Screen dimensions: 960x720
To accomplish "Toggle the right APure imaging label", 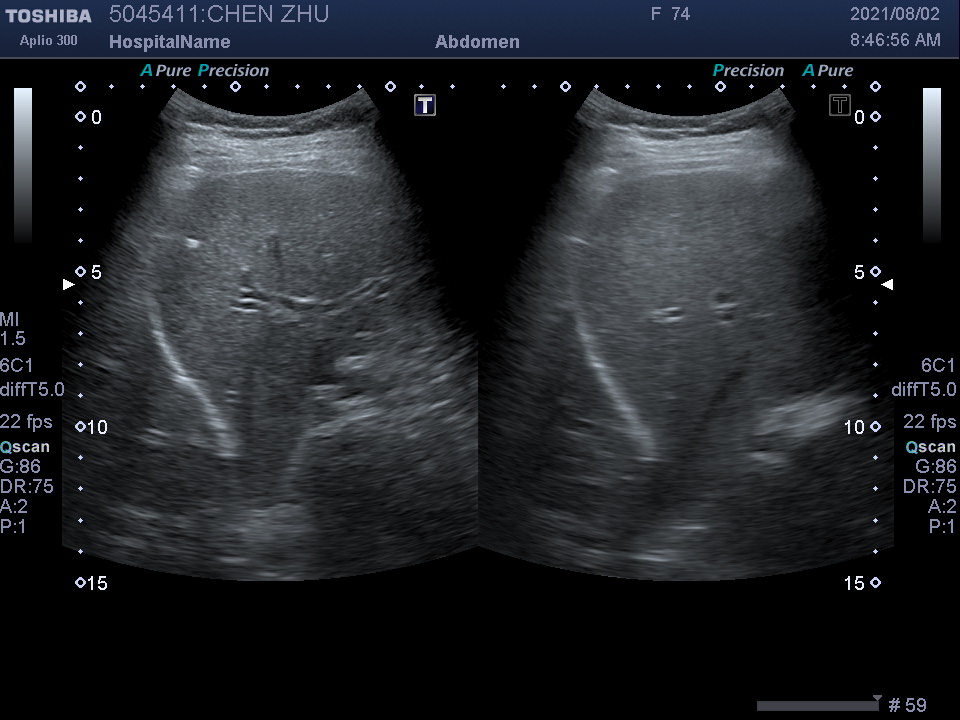I will (x=828, y=71).
